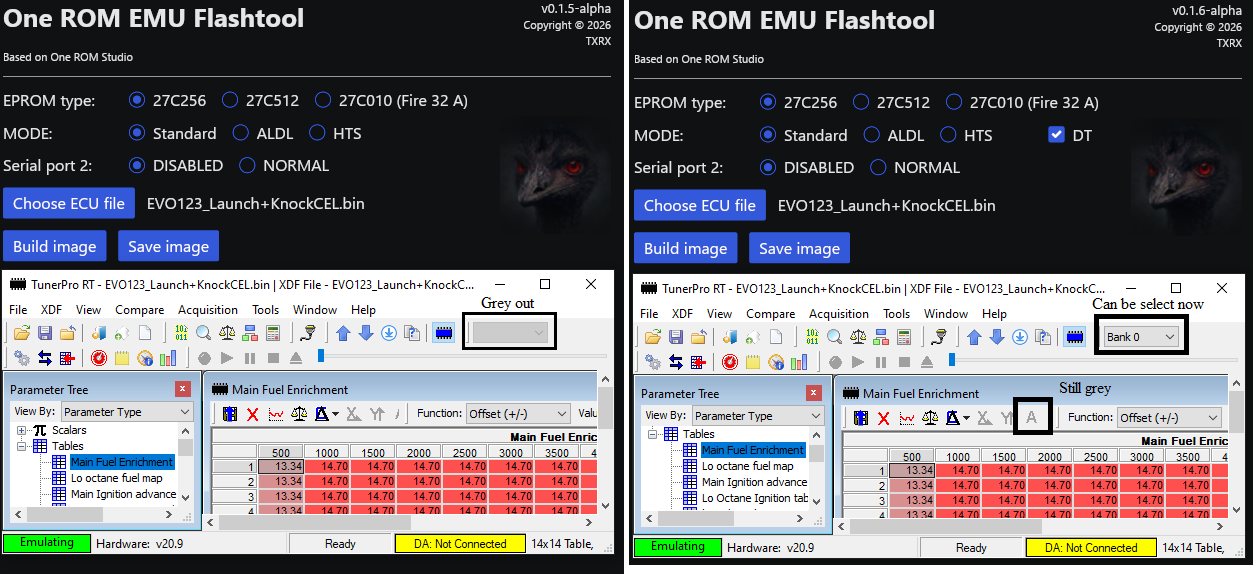This screenshot has width=1258, height=574.
Task: Red X icon in left Main Fuel Enrichment toolbar
Action: 252,414
